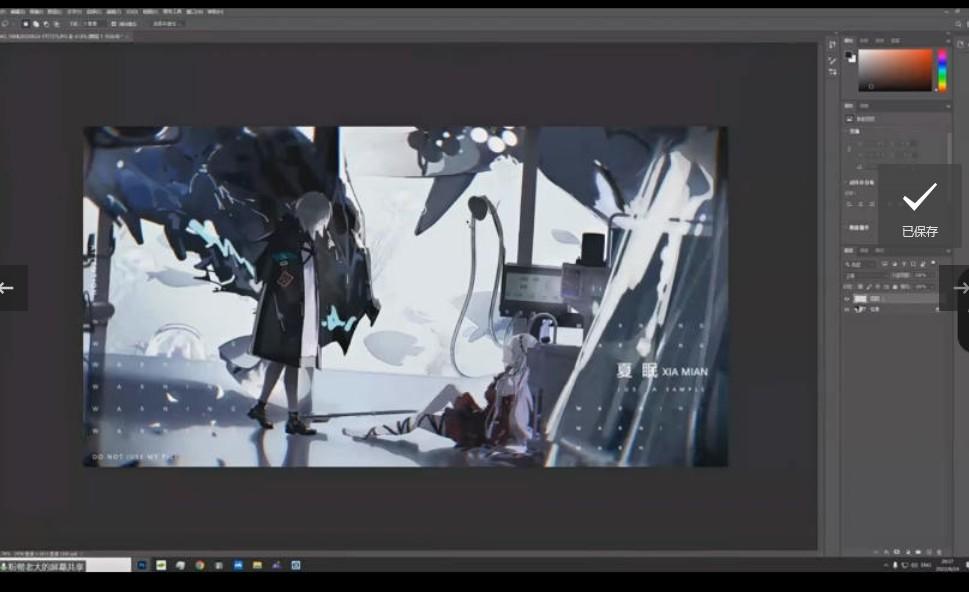Click the create new layer icon

(x=928, y=551)
